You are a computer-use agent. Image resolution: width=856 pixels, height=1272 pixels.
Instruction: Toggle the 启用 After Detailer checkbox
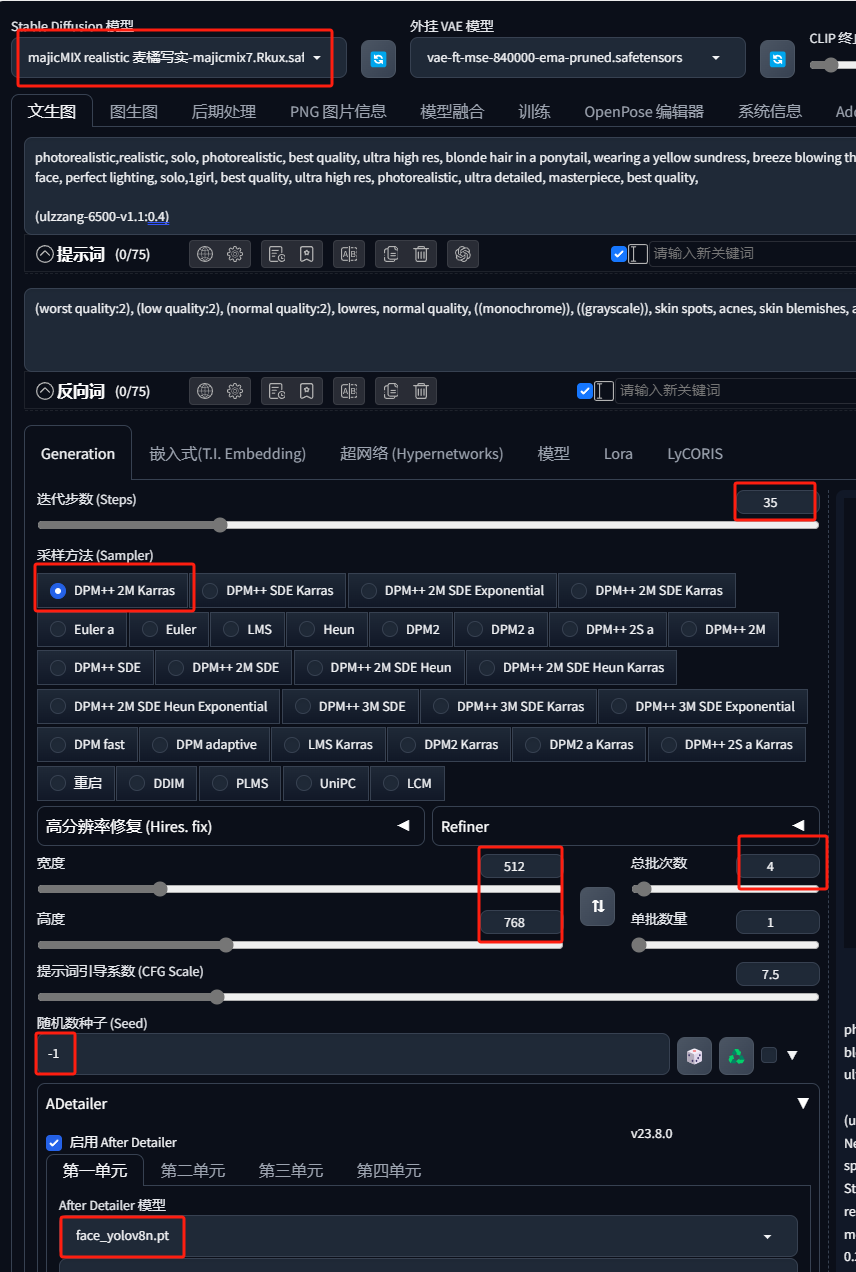[x=54, y=1142]
